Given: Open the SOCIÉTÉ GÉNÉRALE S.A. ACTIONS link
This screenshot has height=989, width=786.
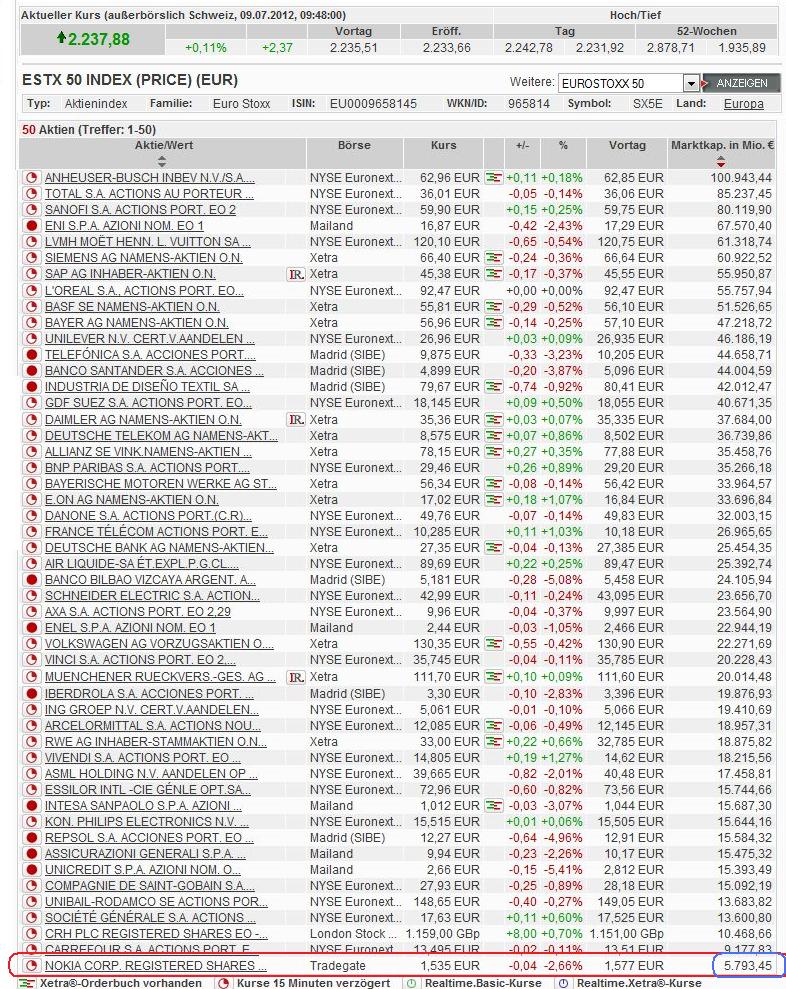Looking at the screenshot, I should click(x=150, y=918).
